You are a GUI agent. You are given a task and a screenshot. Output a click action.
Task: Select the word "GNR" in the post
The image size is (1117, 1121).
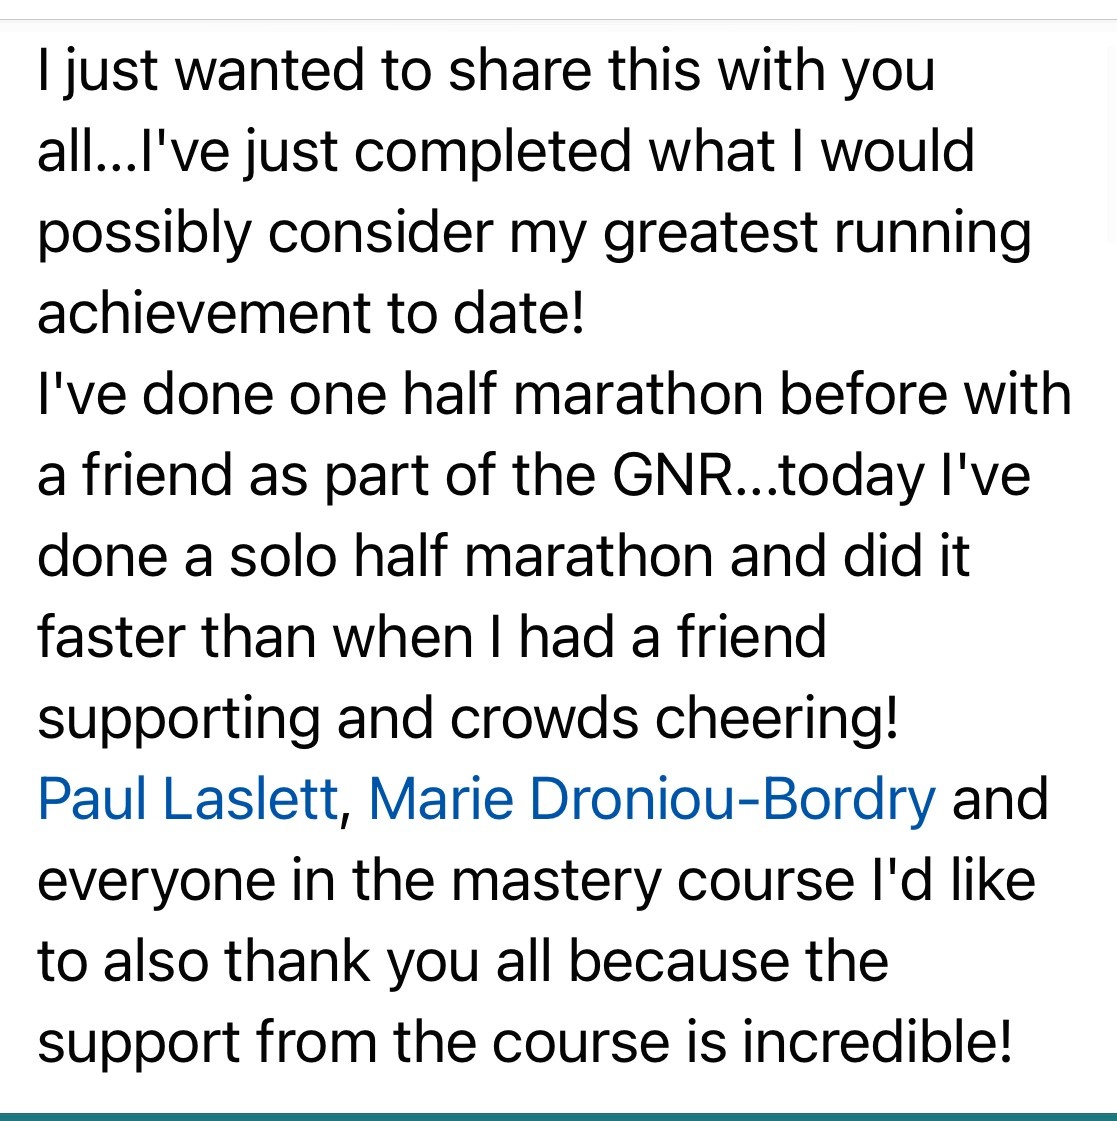[673, 475]
